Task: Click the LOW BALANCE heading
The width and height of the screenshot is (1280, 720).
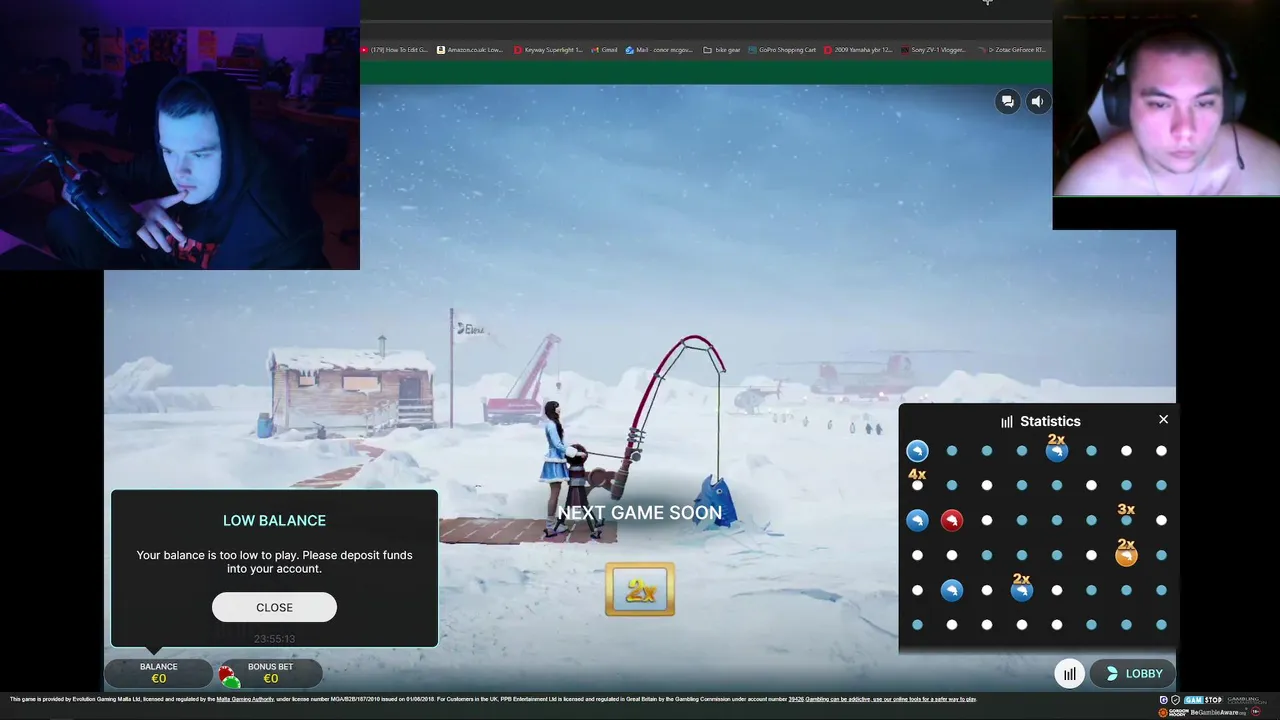Action: tap(274, 520)
